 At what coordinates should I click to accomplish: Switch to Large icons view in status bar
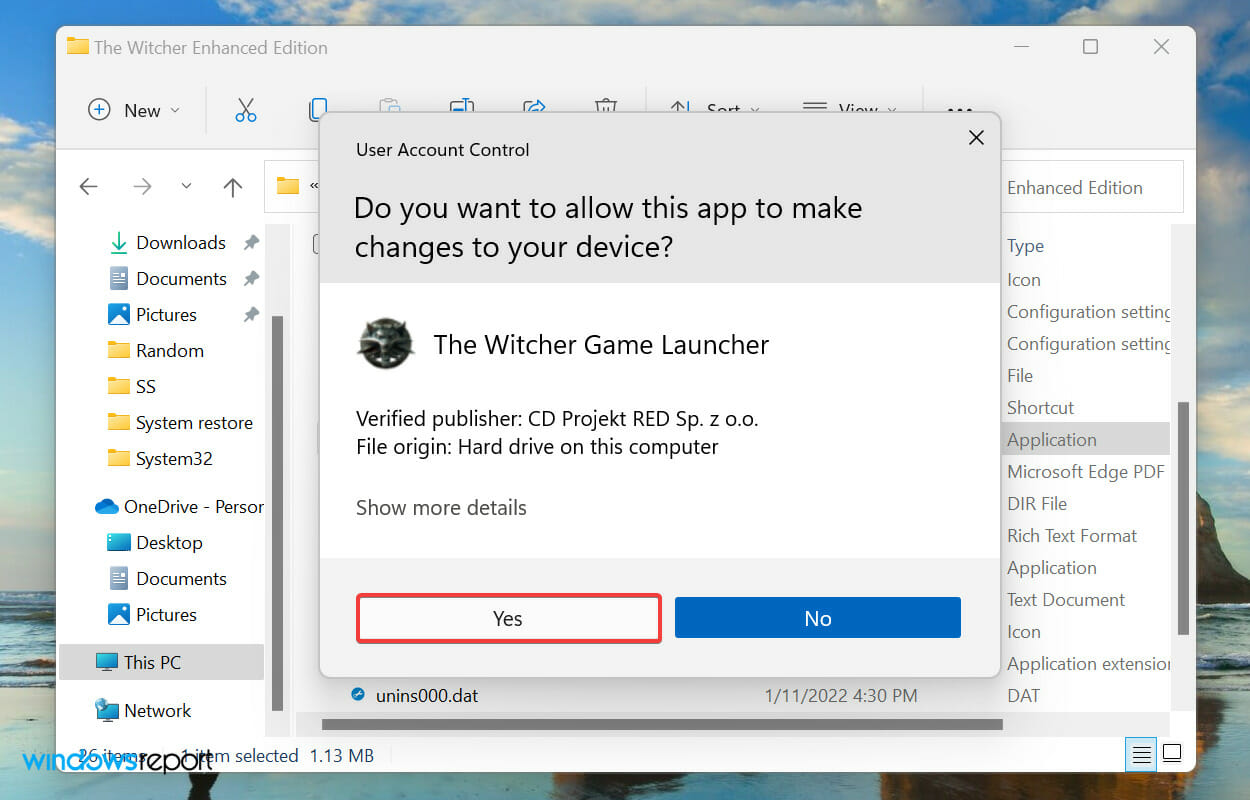tap(1172, 753)
